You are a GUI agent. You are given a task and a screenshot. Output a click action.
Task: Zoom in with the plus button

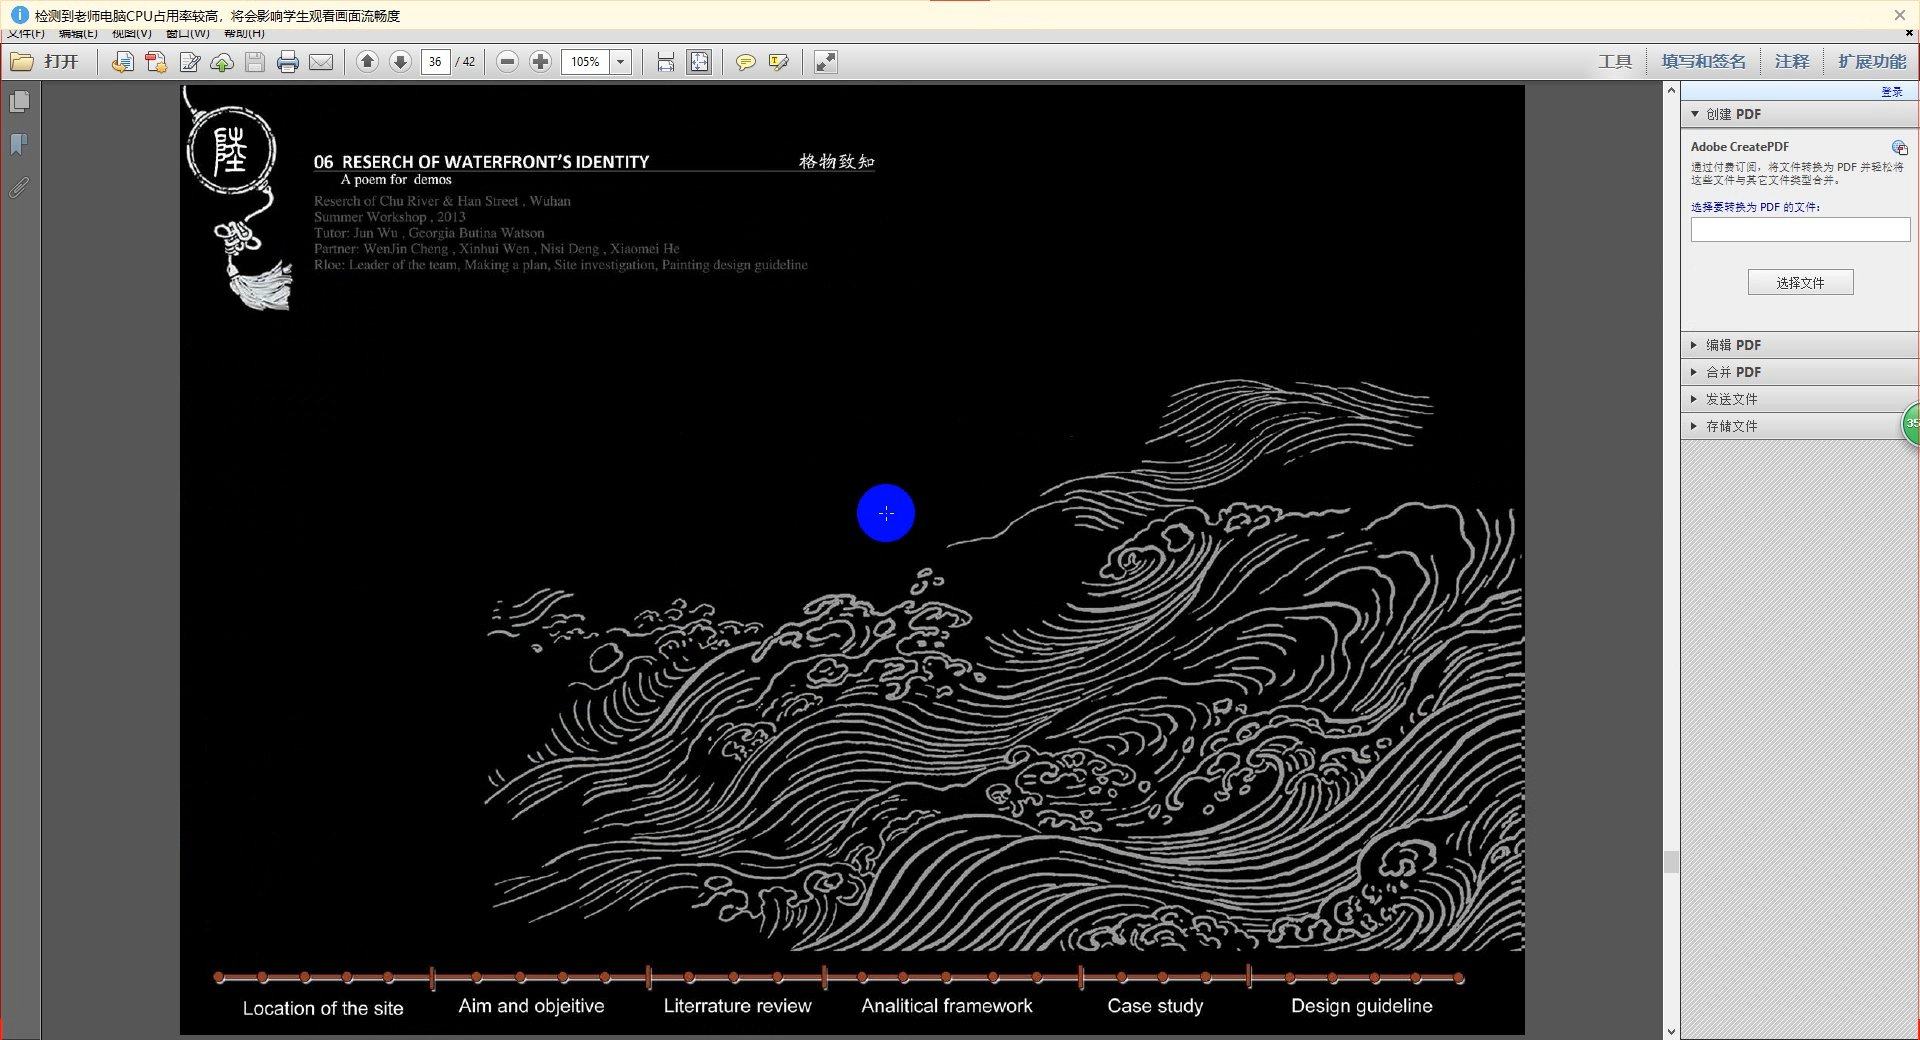(x=540, y=62)
